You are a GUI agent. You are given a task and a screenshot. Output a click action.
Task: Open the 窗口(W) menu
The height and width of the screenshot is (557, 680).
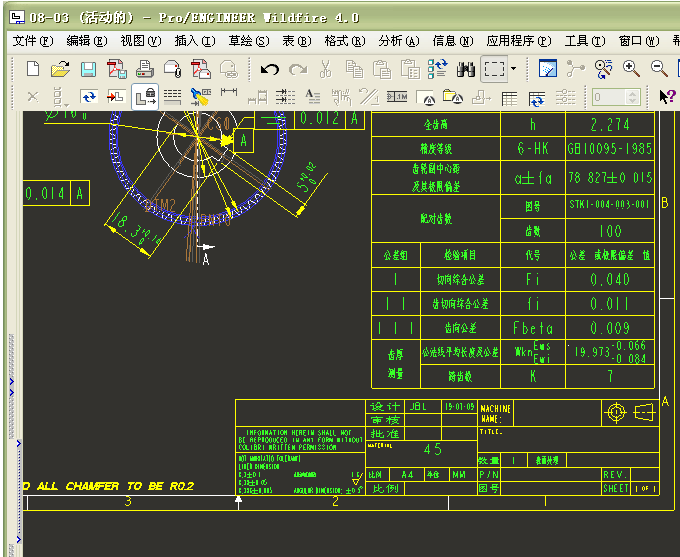(x=639, y=41)
